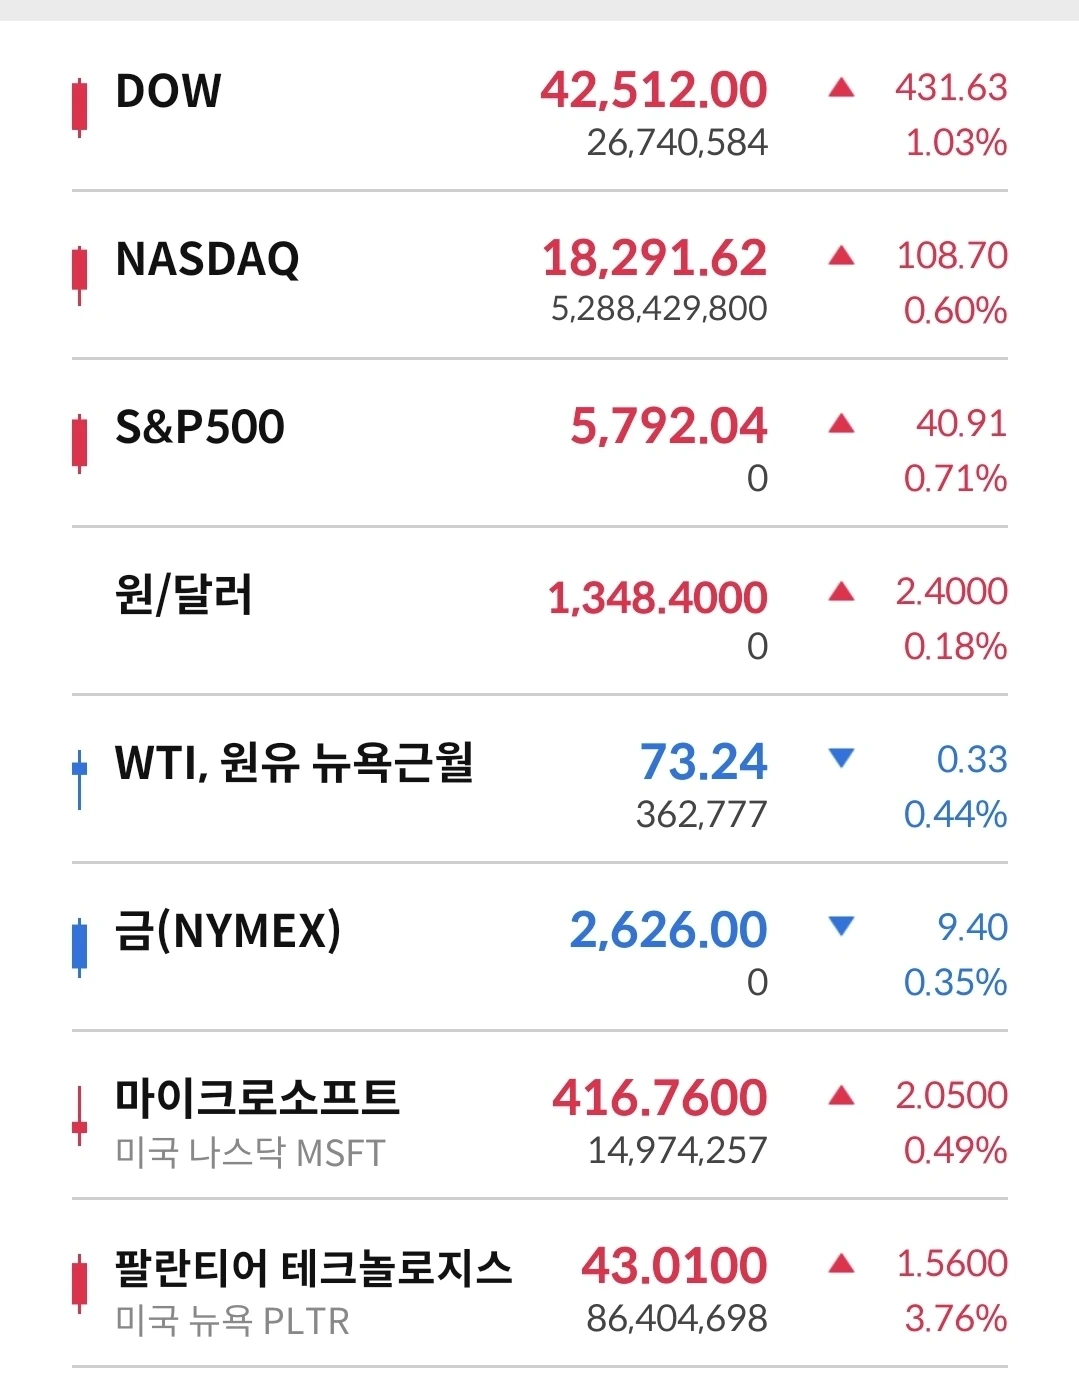Tap the S&P500 candlestick icon
This screenshot has height=1373, width=1079.
click(x=79, y=444)
